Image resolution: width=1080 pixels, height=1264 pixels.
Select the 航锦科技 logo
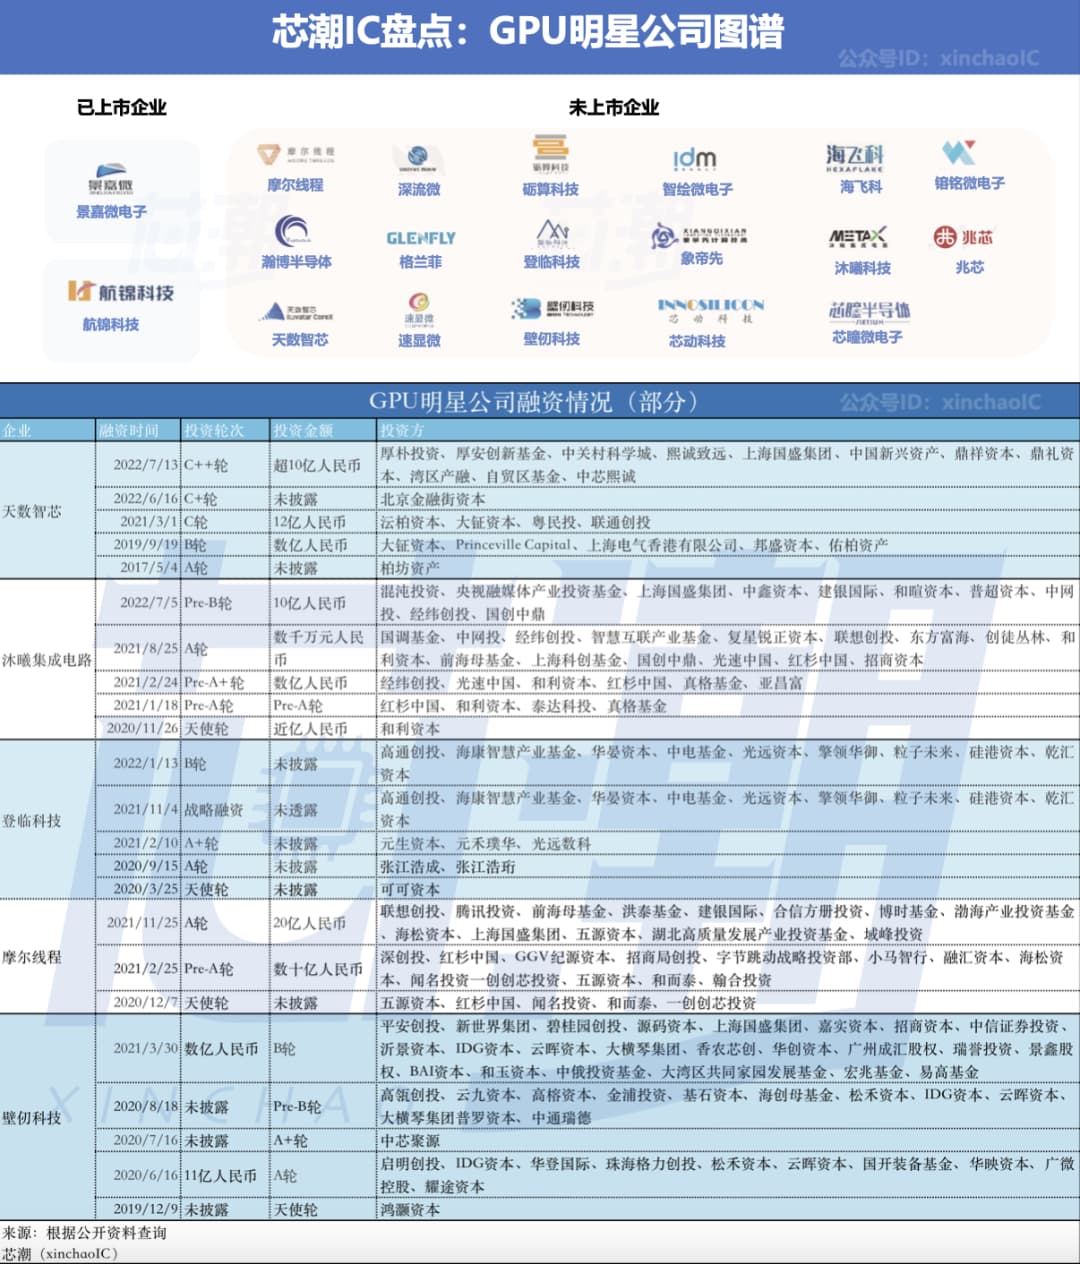(x=121, y=292)
